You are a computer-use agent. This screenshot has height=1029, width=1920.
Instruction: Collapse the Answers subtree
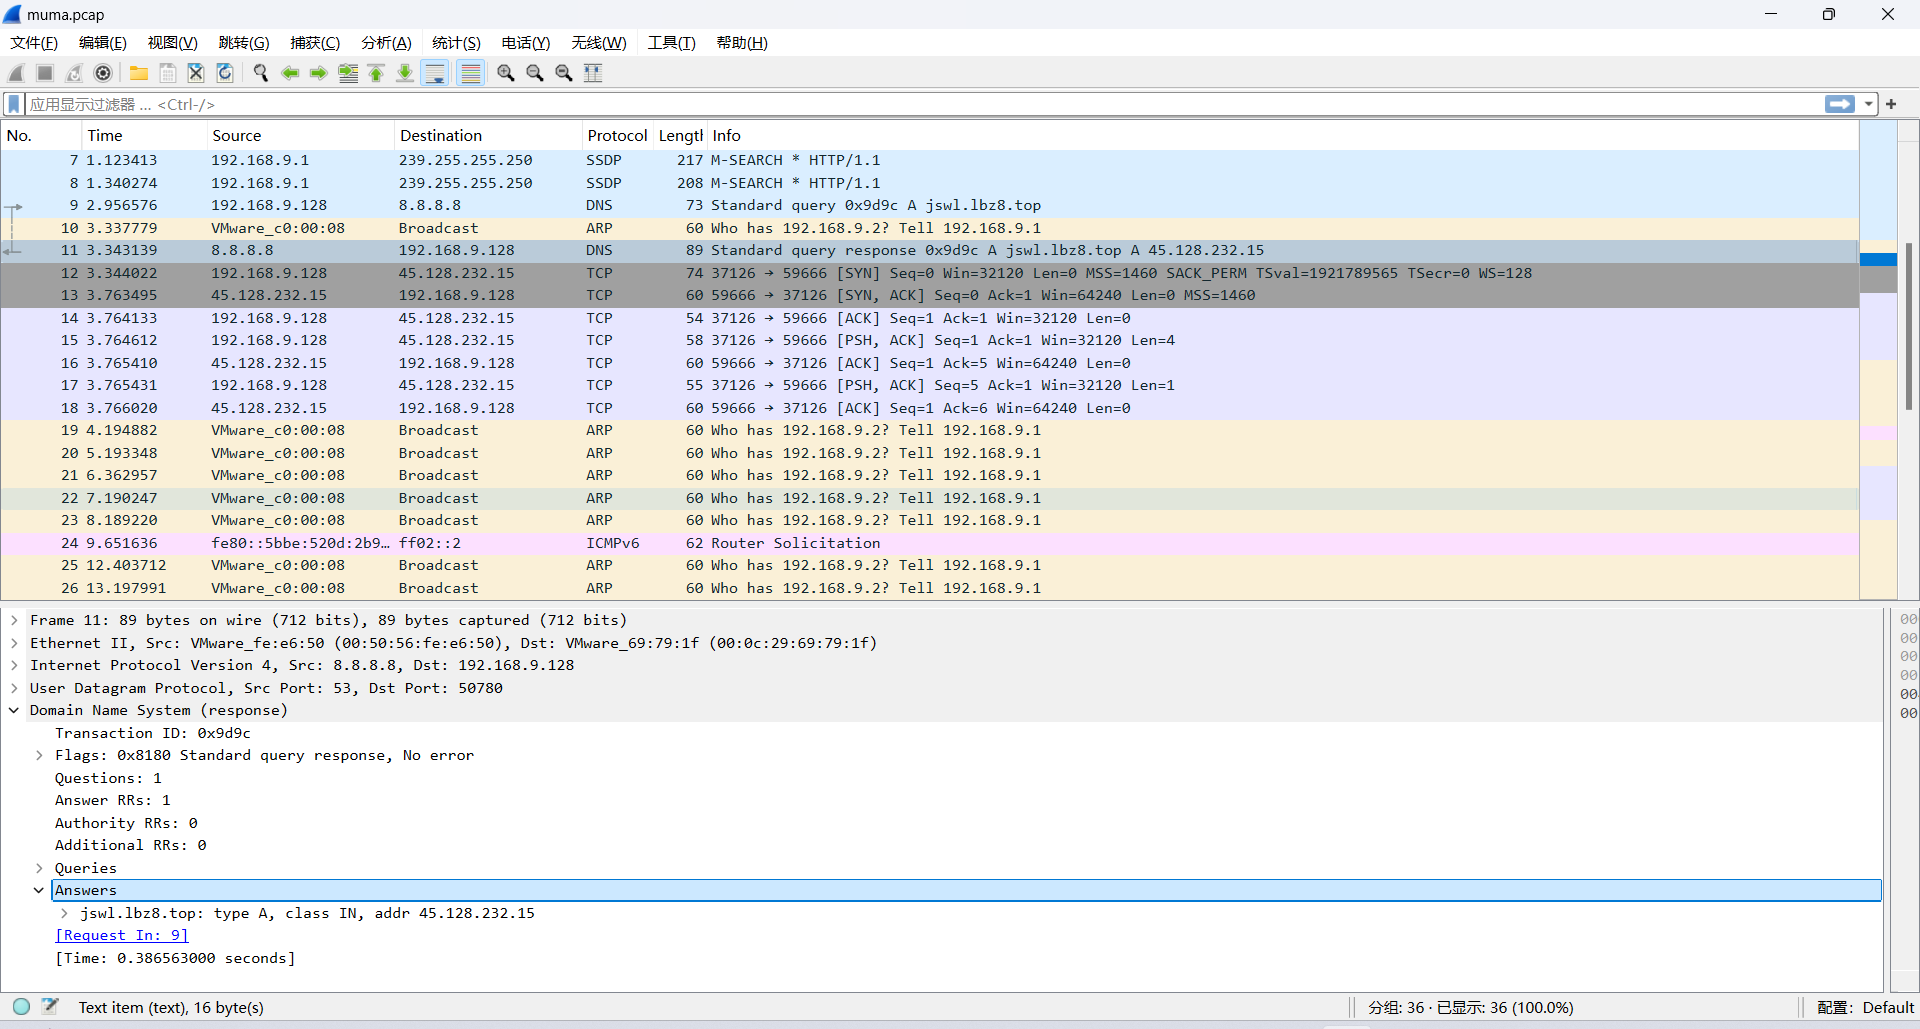pyautogui.click(x=39, y=890)
